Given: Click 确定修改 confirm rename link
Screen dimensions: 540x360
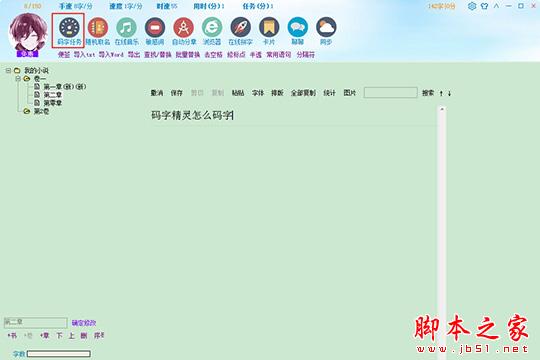Looking at the screenshot, I should 84,323.
